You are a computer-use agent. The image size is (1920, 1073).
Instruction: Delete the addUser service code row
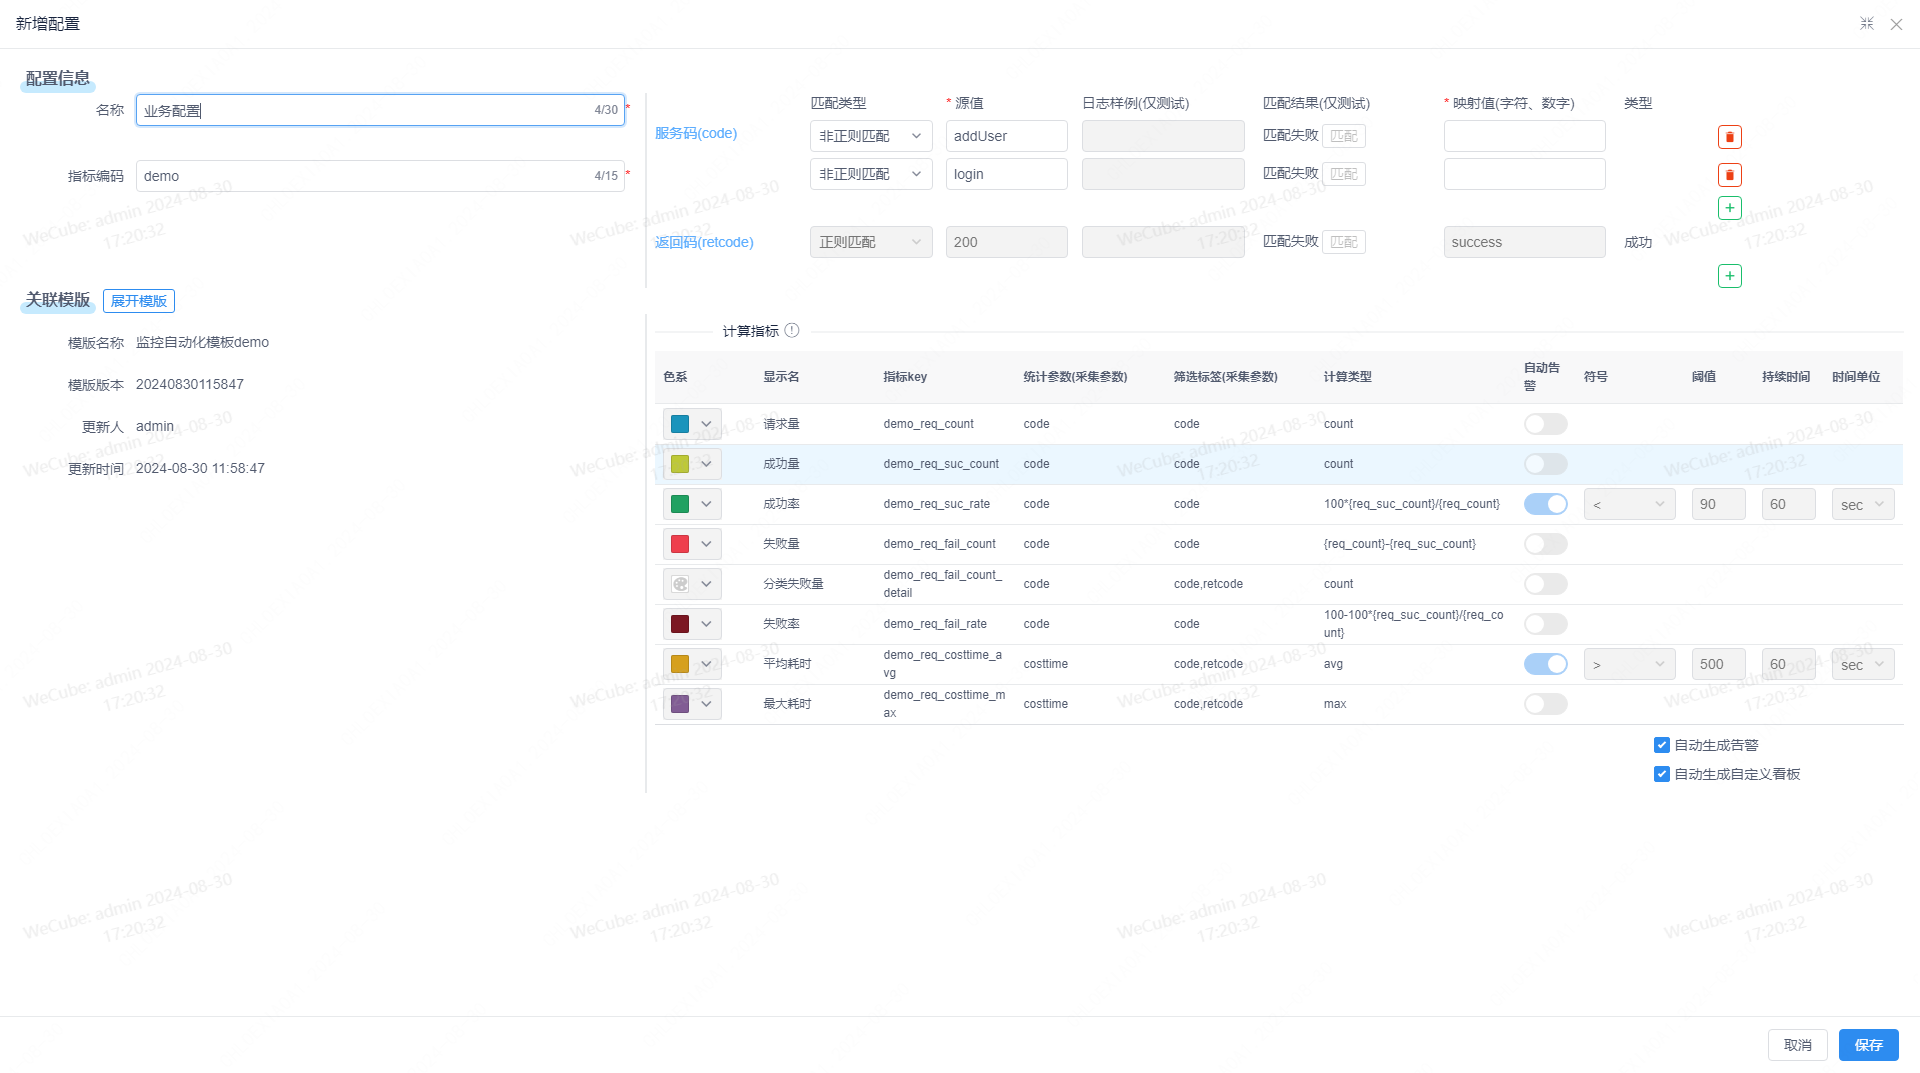tap(1729, 137)
